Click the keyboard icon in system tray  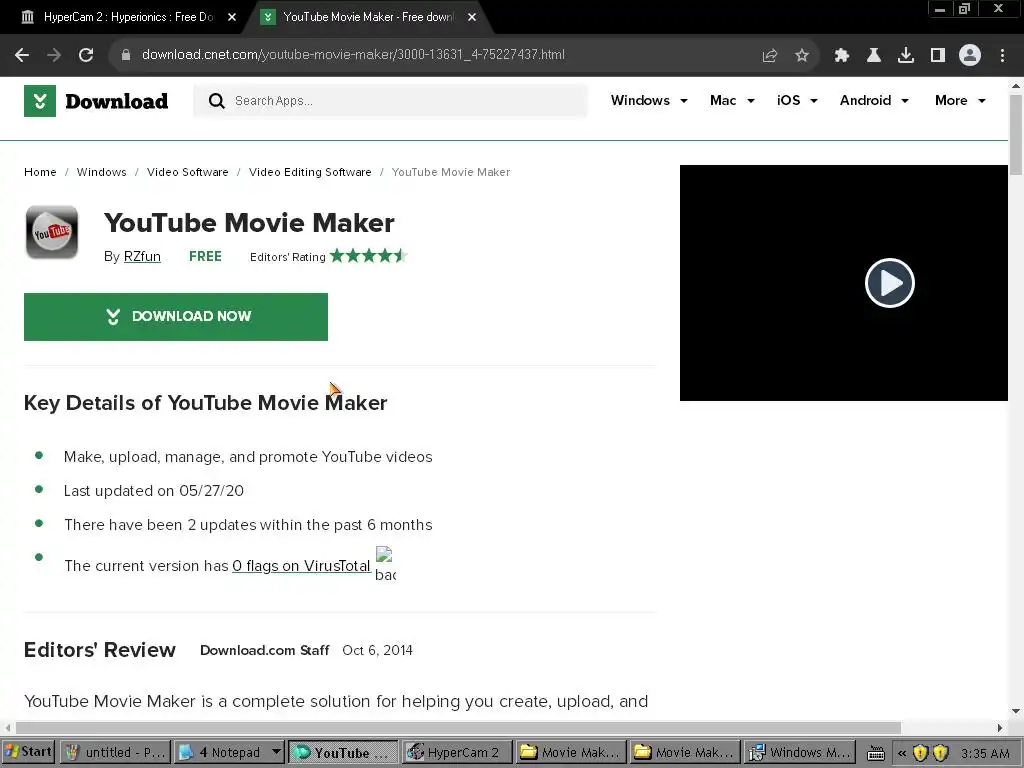(x=876, y=753)
